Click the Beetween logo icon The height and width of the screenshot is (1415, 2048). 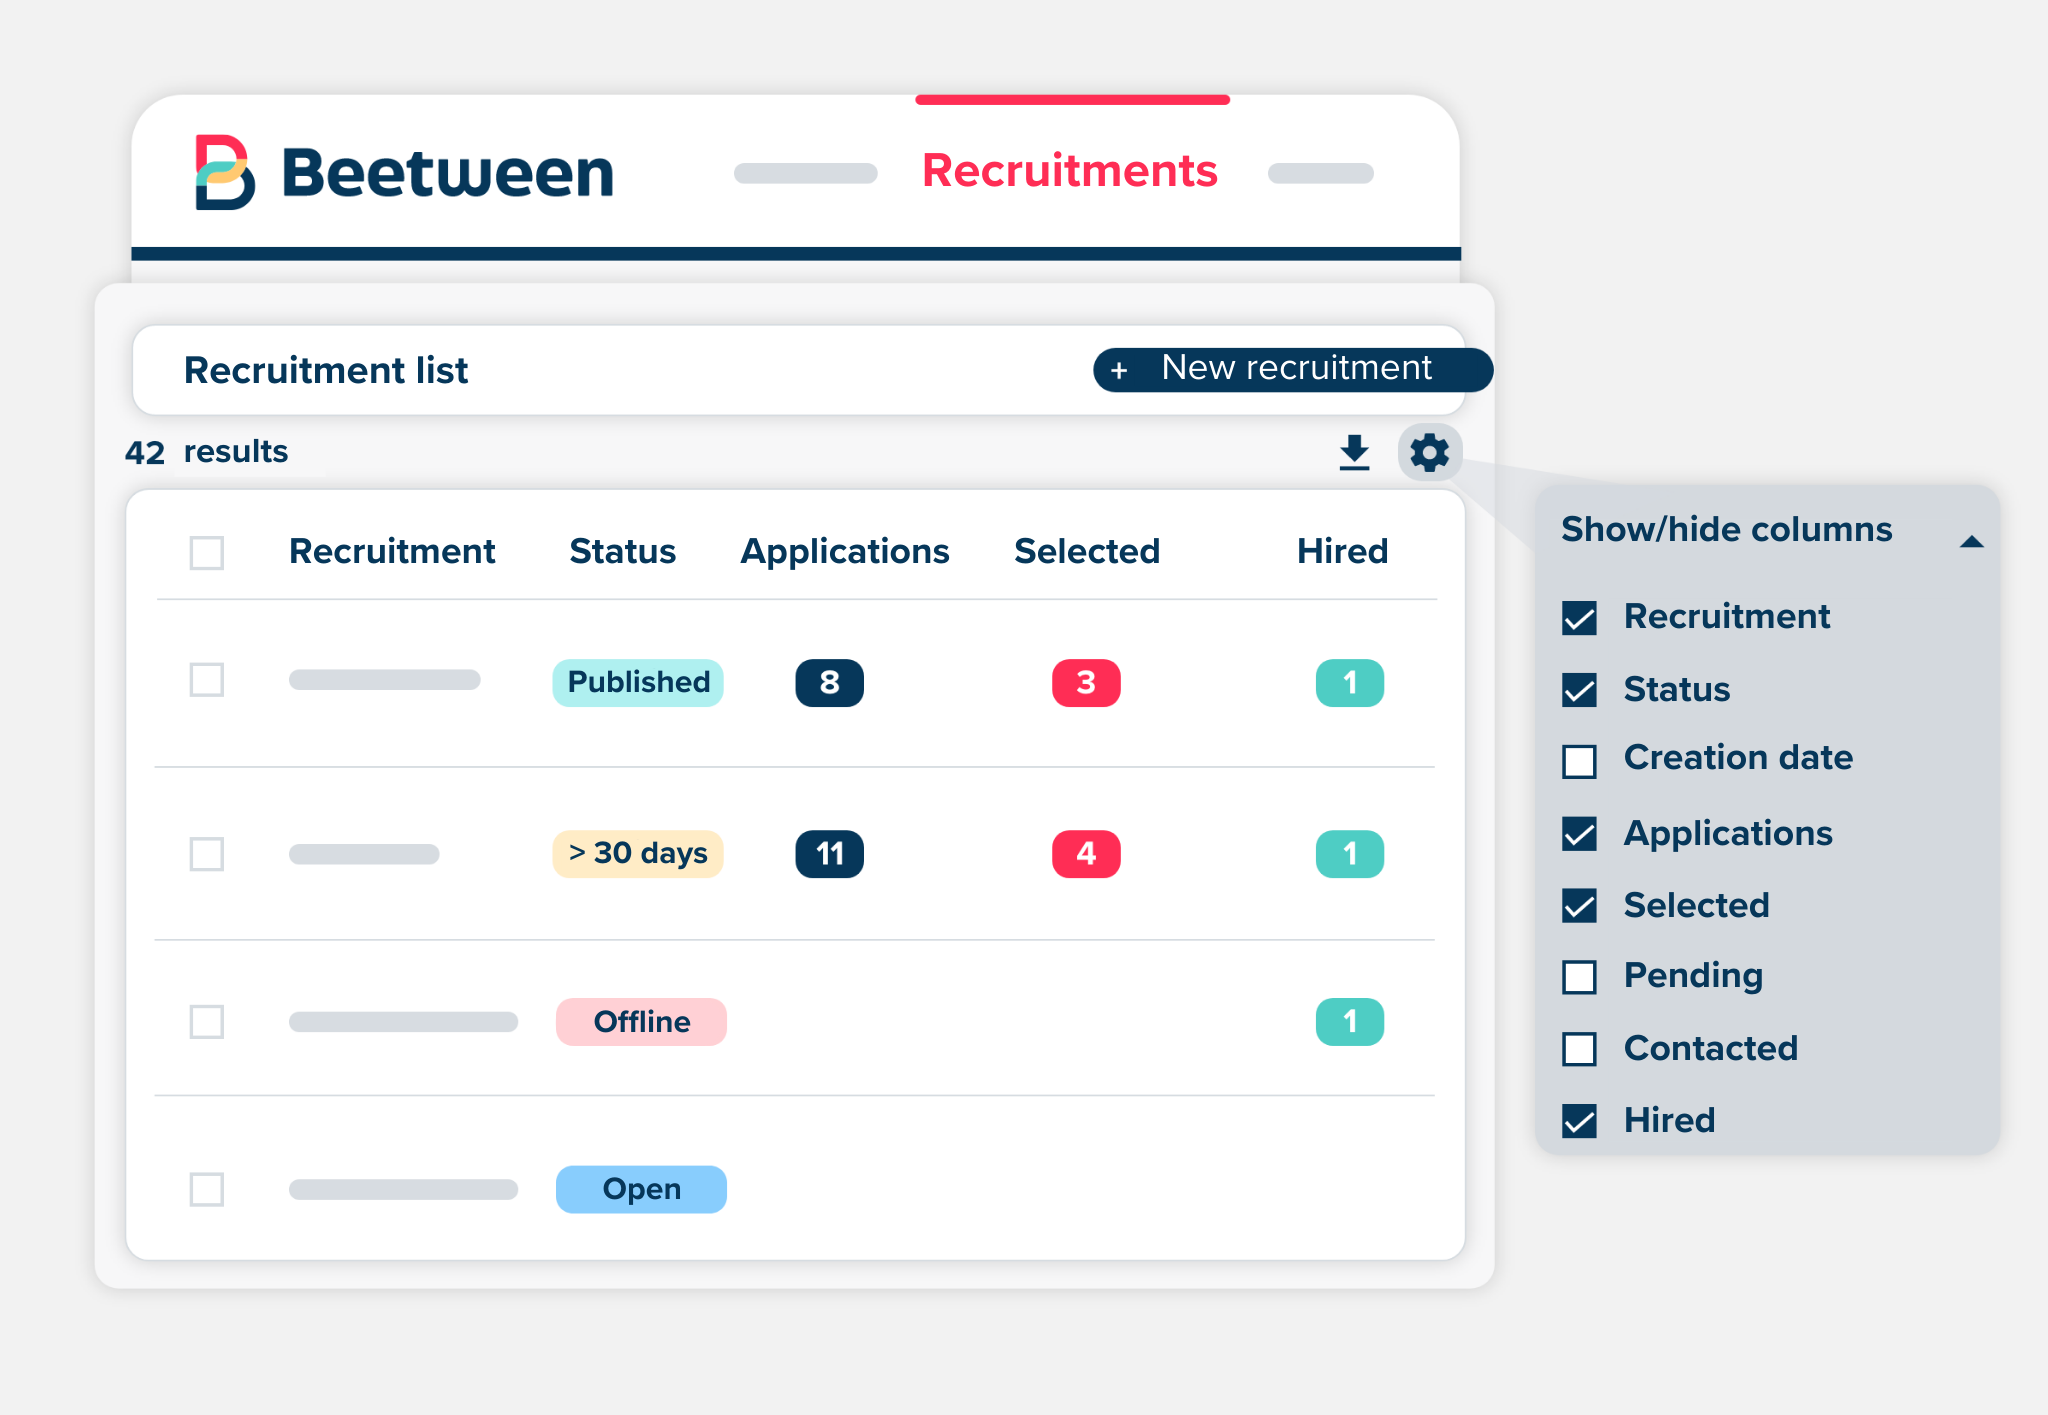(x=225, y=172)
